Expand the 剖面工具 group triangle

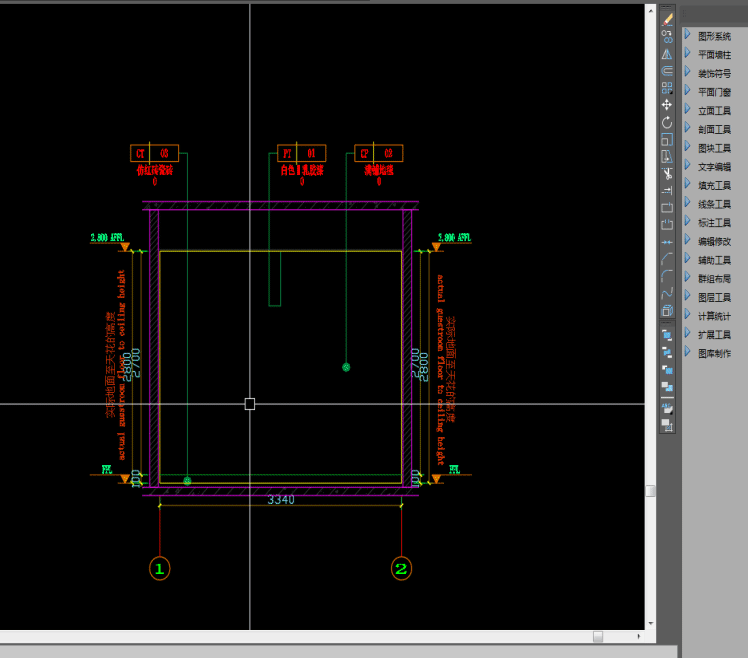click(x=687, y=127)
